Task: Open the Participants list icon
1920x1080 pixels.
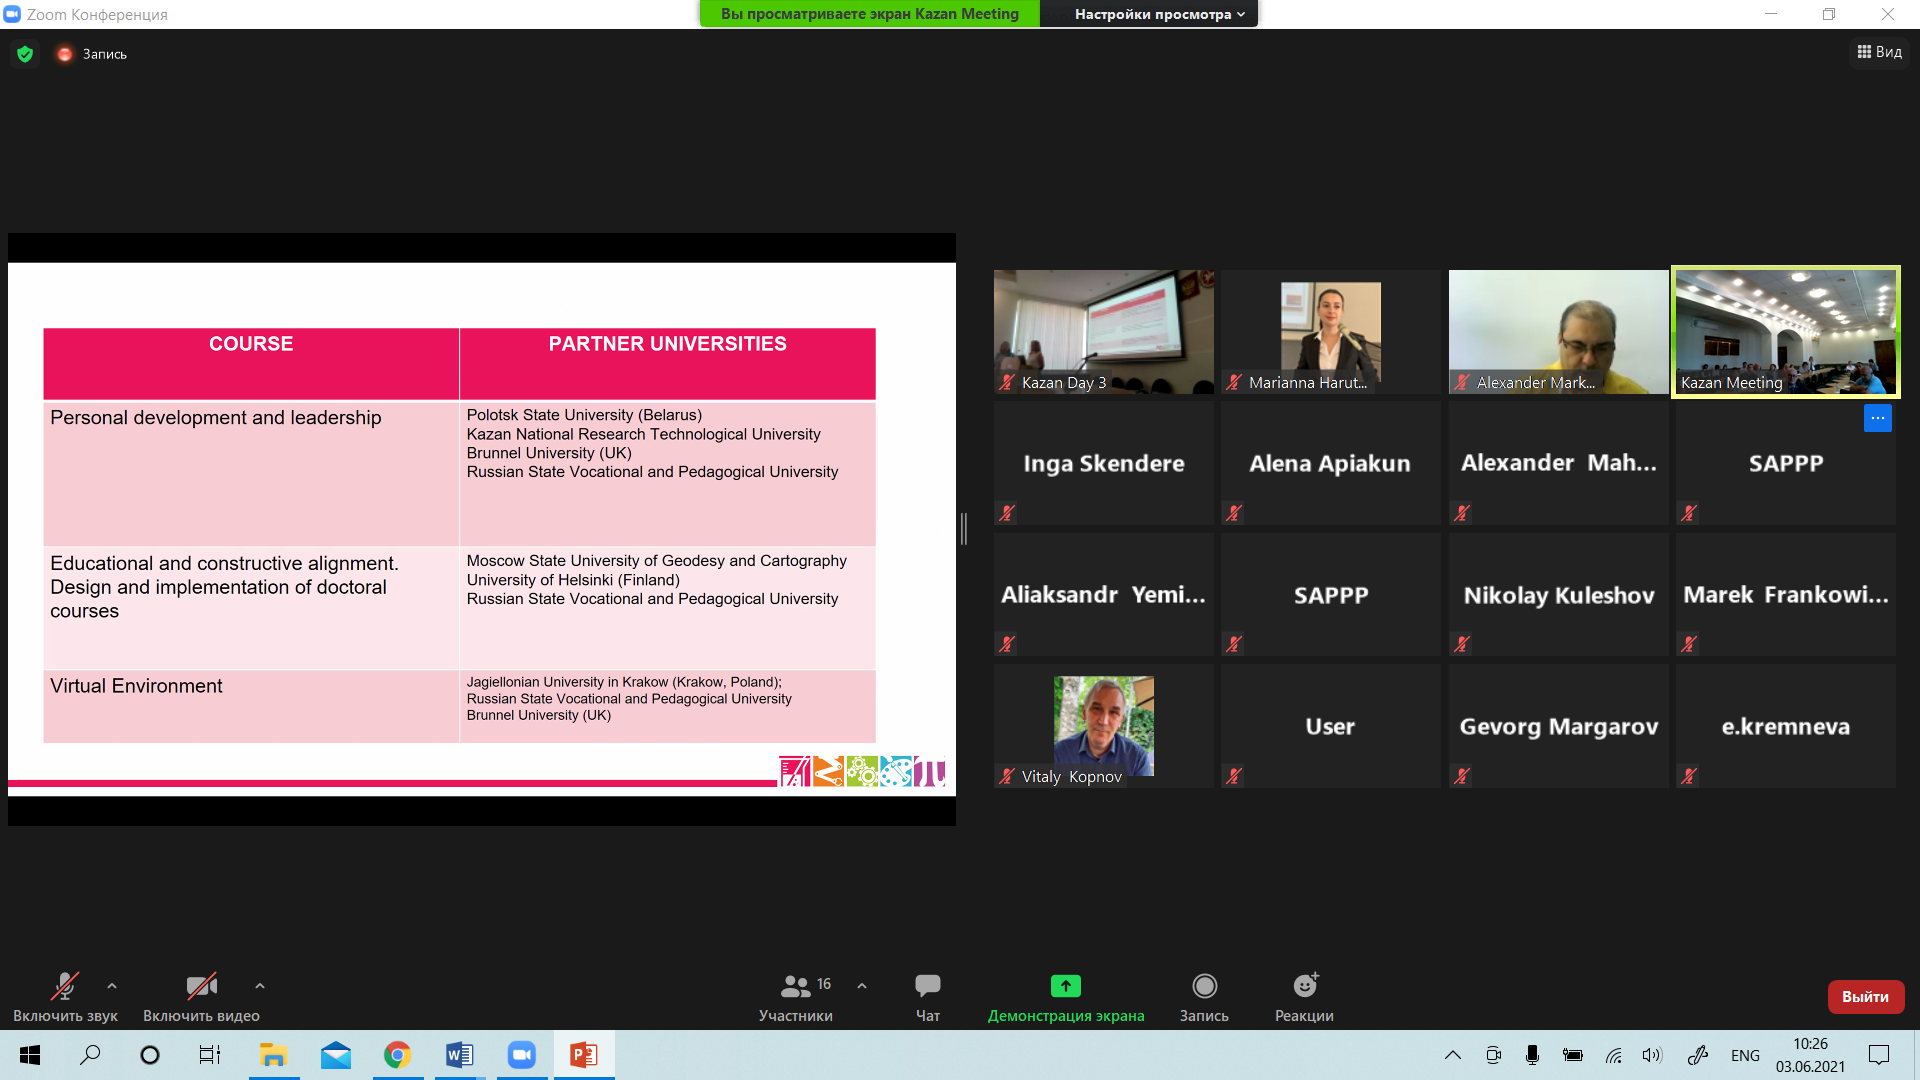Action: pyautogui.click(x=795, y=986)
